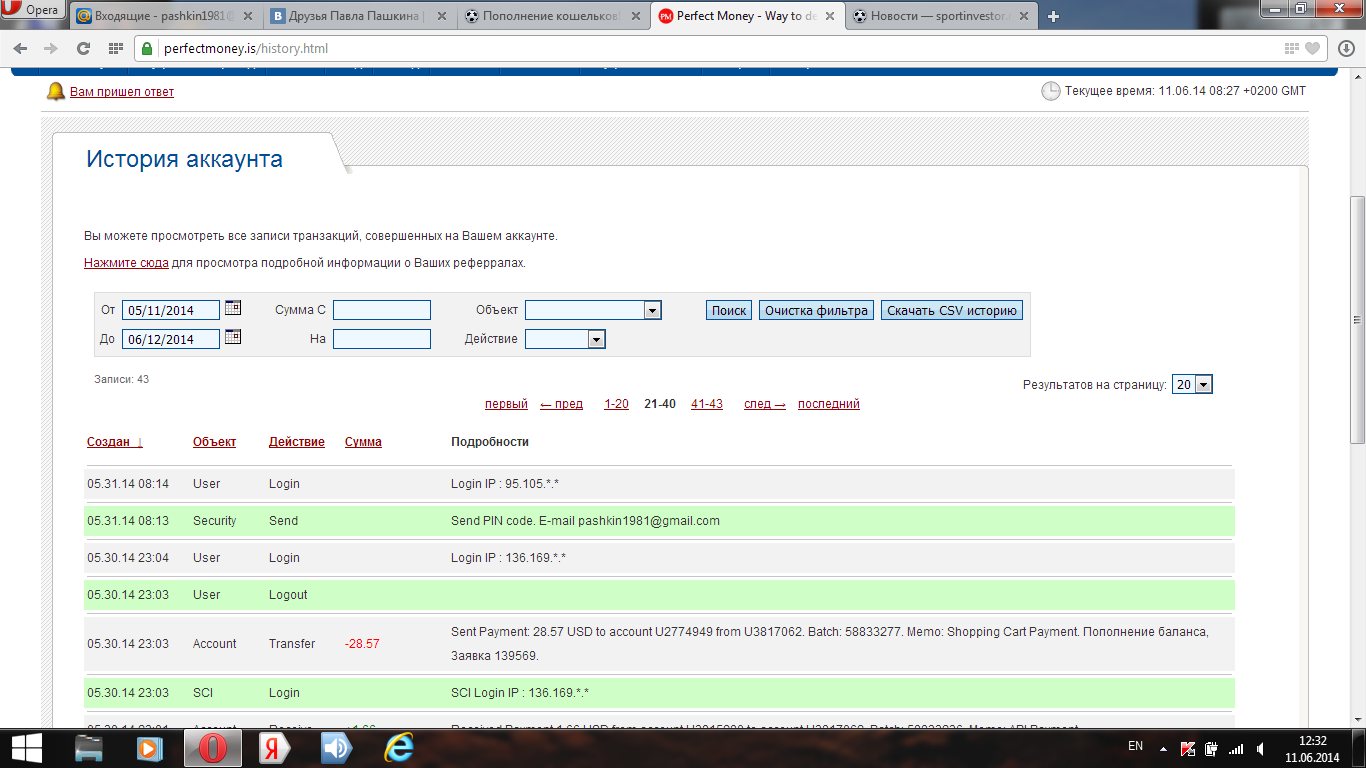This screenshot has width=1366, height=768.
Task: Switch to Пополнение кошельков tab
Action: pos(553,16)
